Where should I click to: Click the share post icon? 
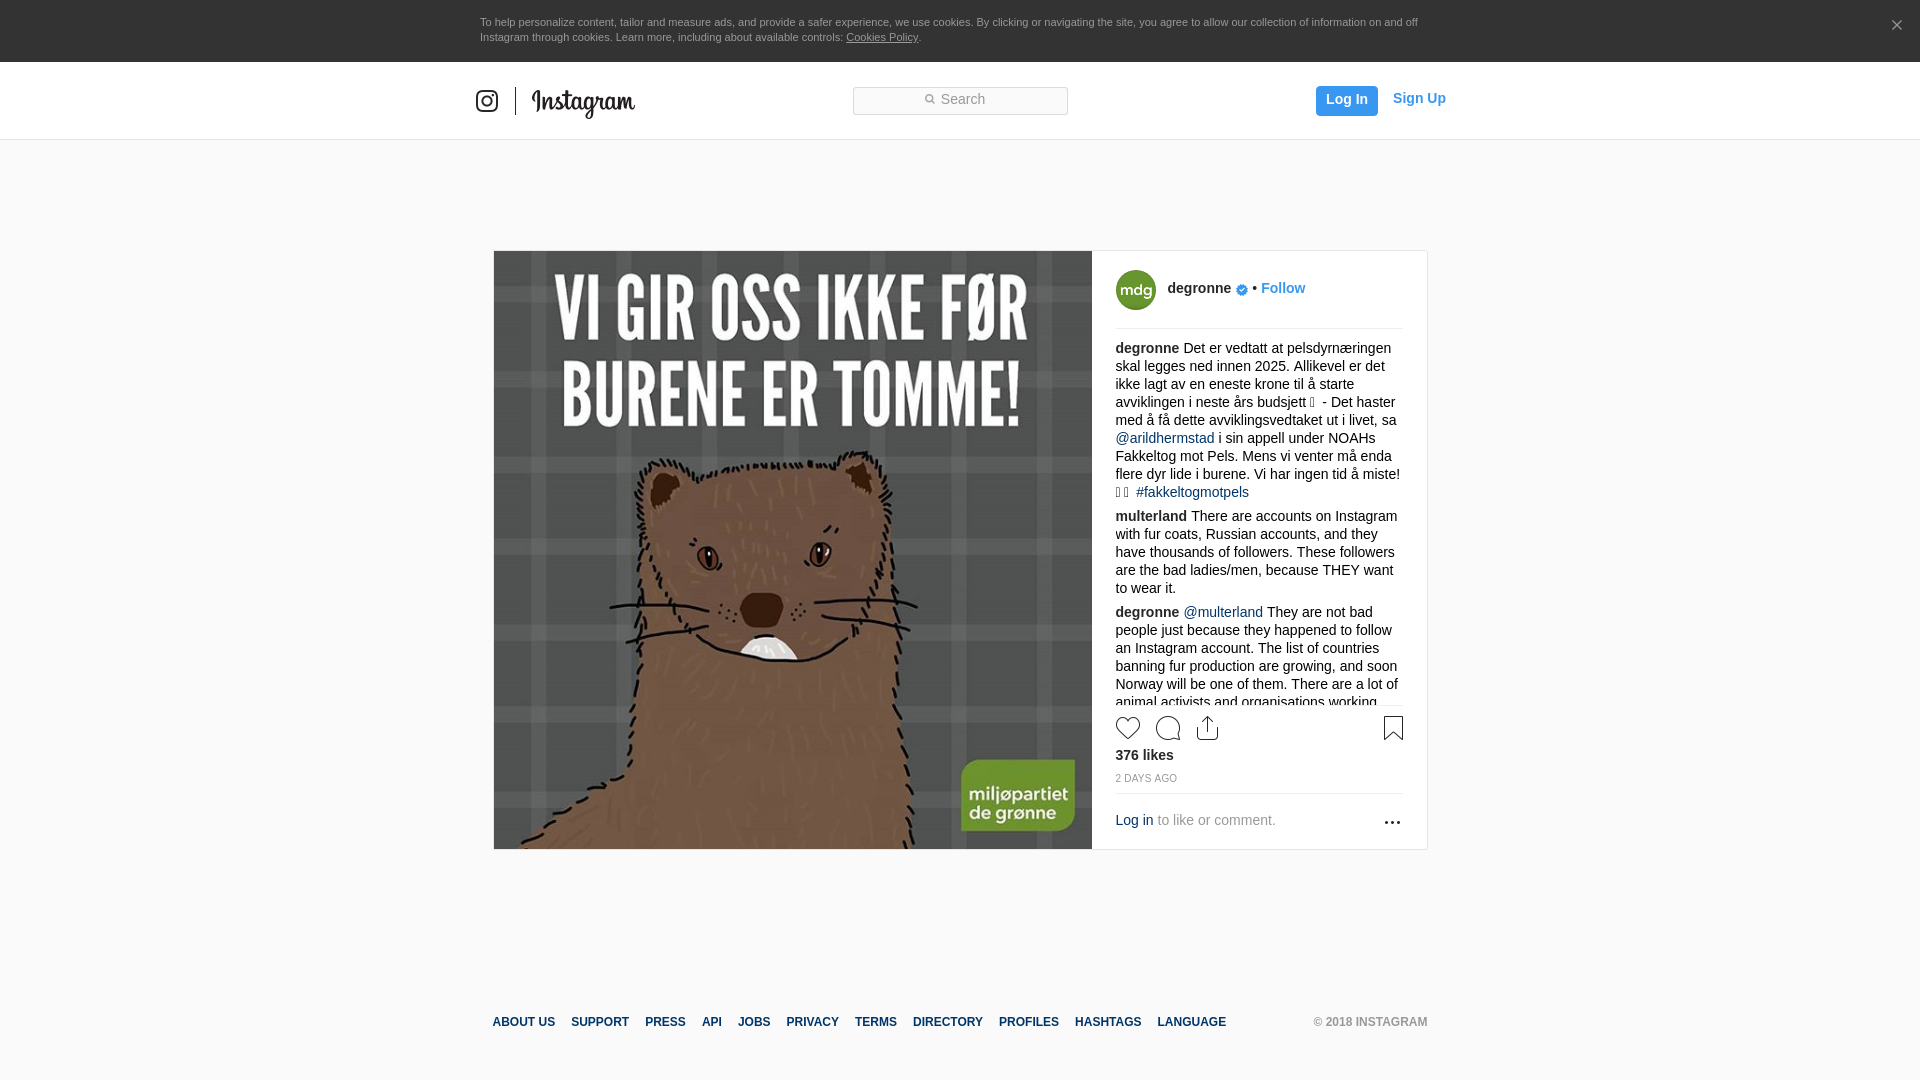pyautogui.click(x=1207, y=728)
